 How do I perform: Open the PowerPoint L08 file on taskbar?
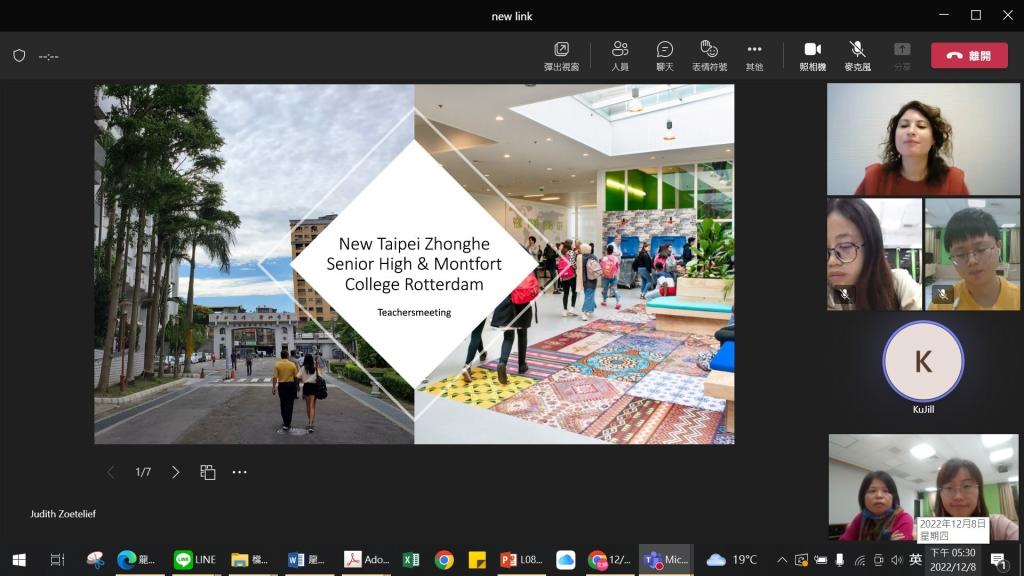pos(521,560)
